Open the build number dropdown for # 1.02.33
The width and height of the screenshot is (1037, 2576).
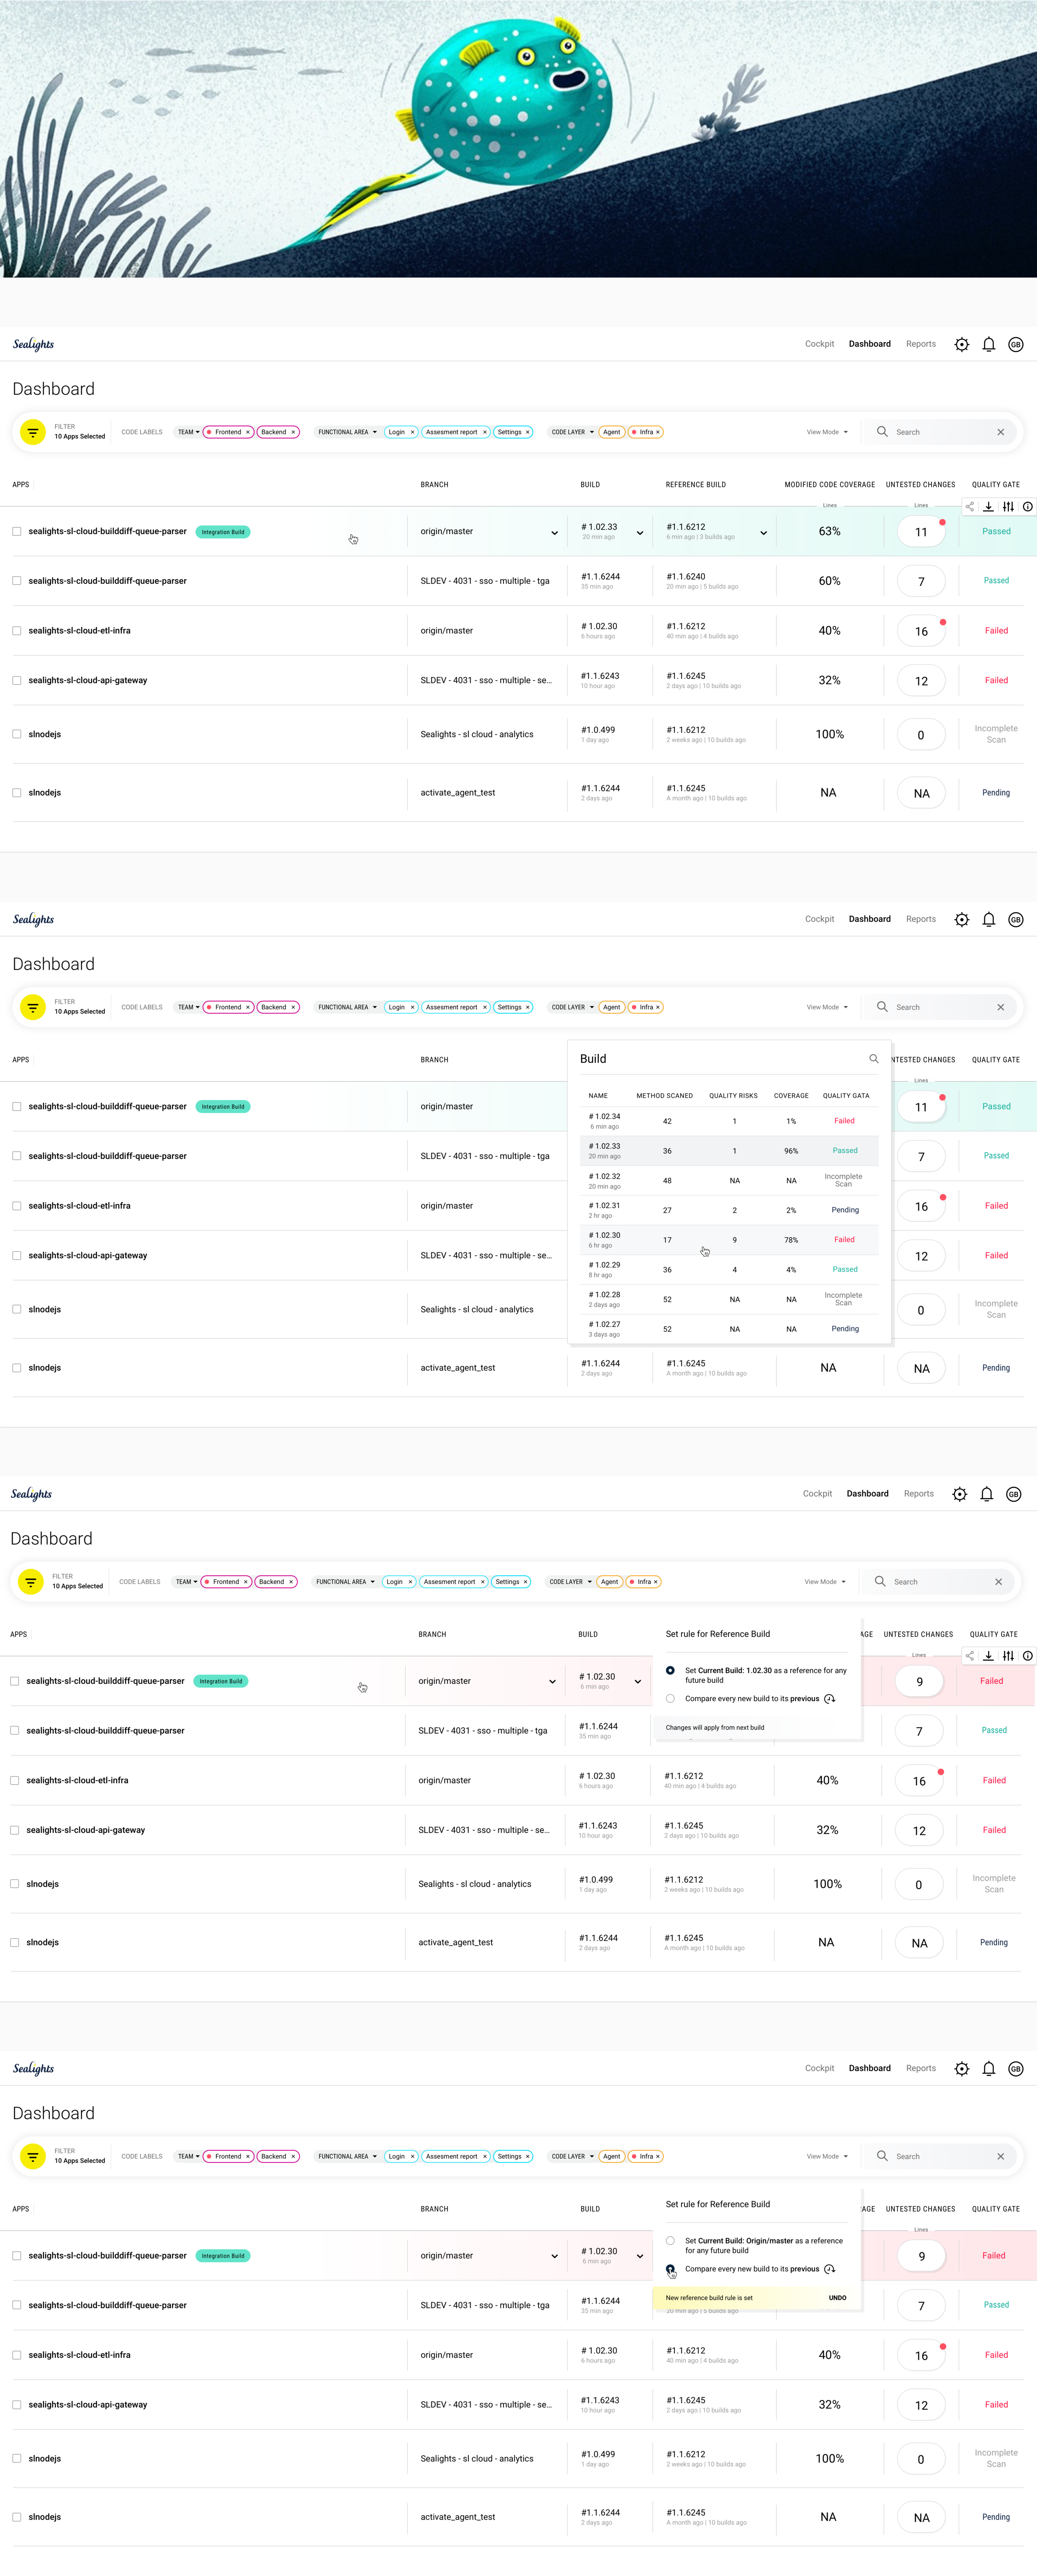(x=639, y=532)
